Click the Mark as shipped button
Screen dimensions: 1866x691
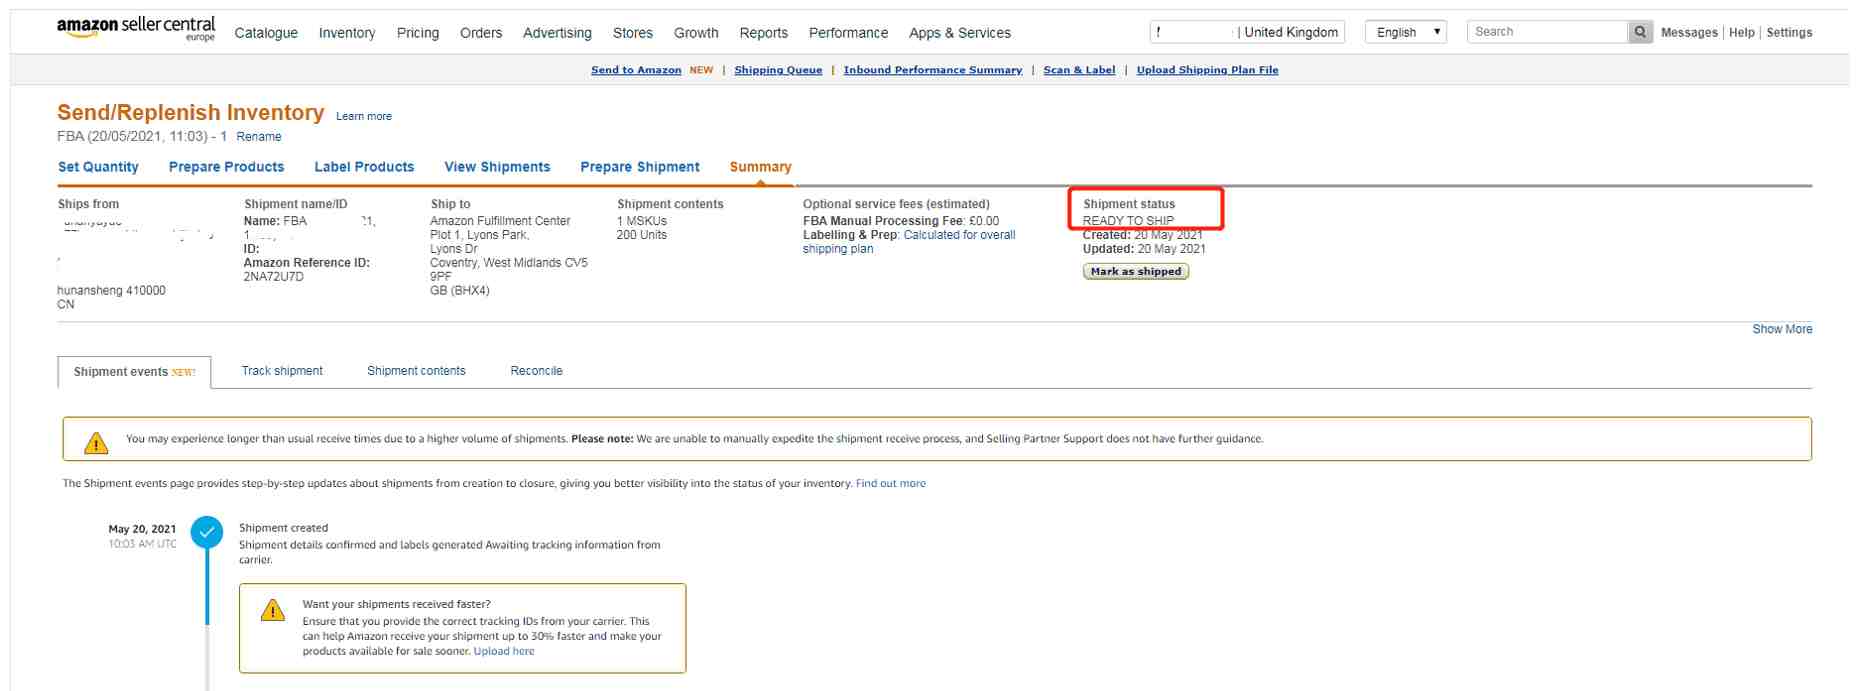[x=1136, y=271]
